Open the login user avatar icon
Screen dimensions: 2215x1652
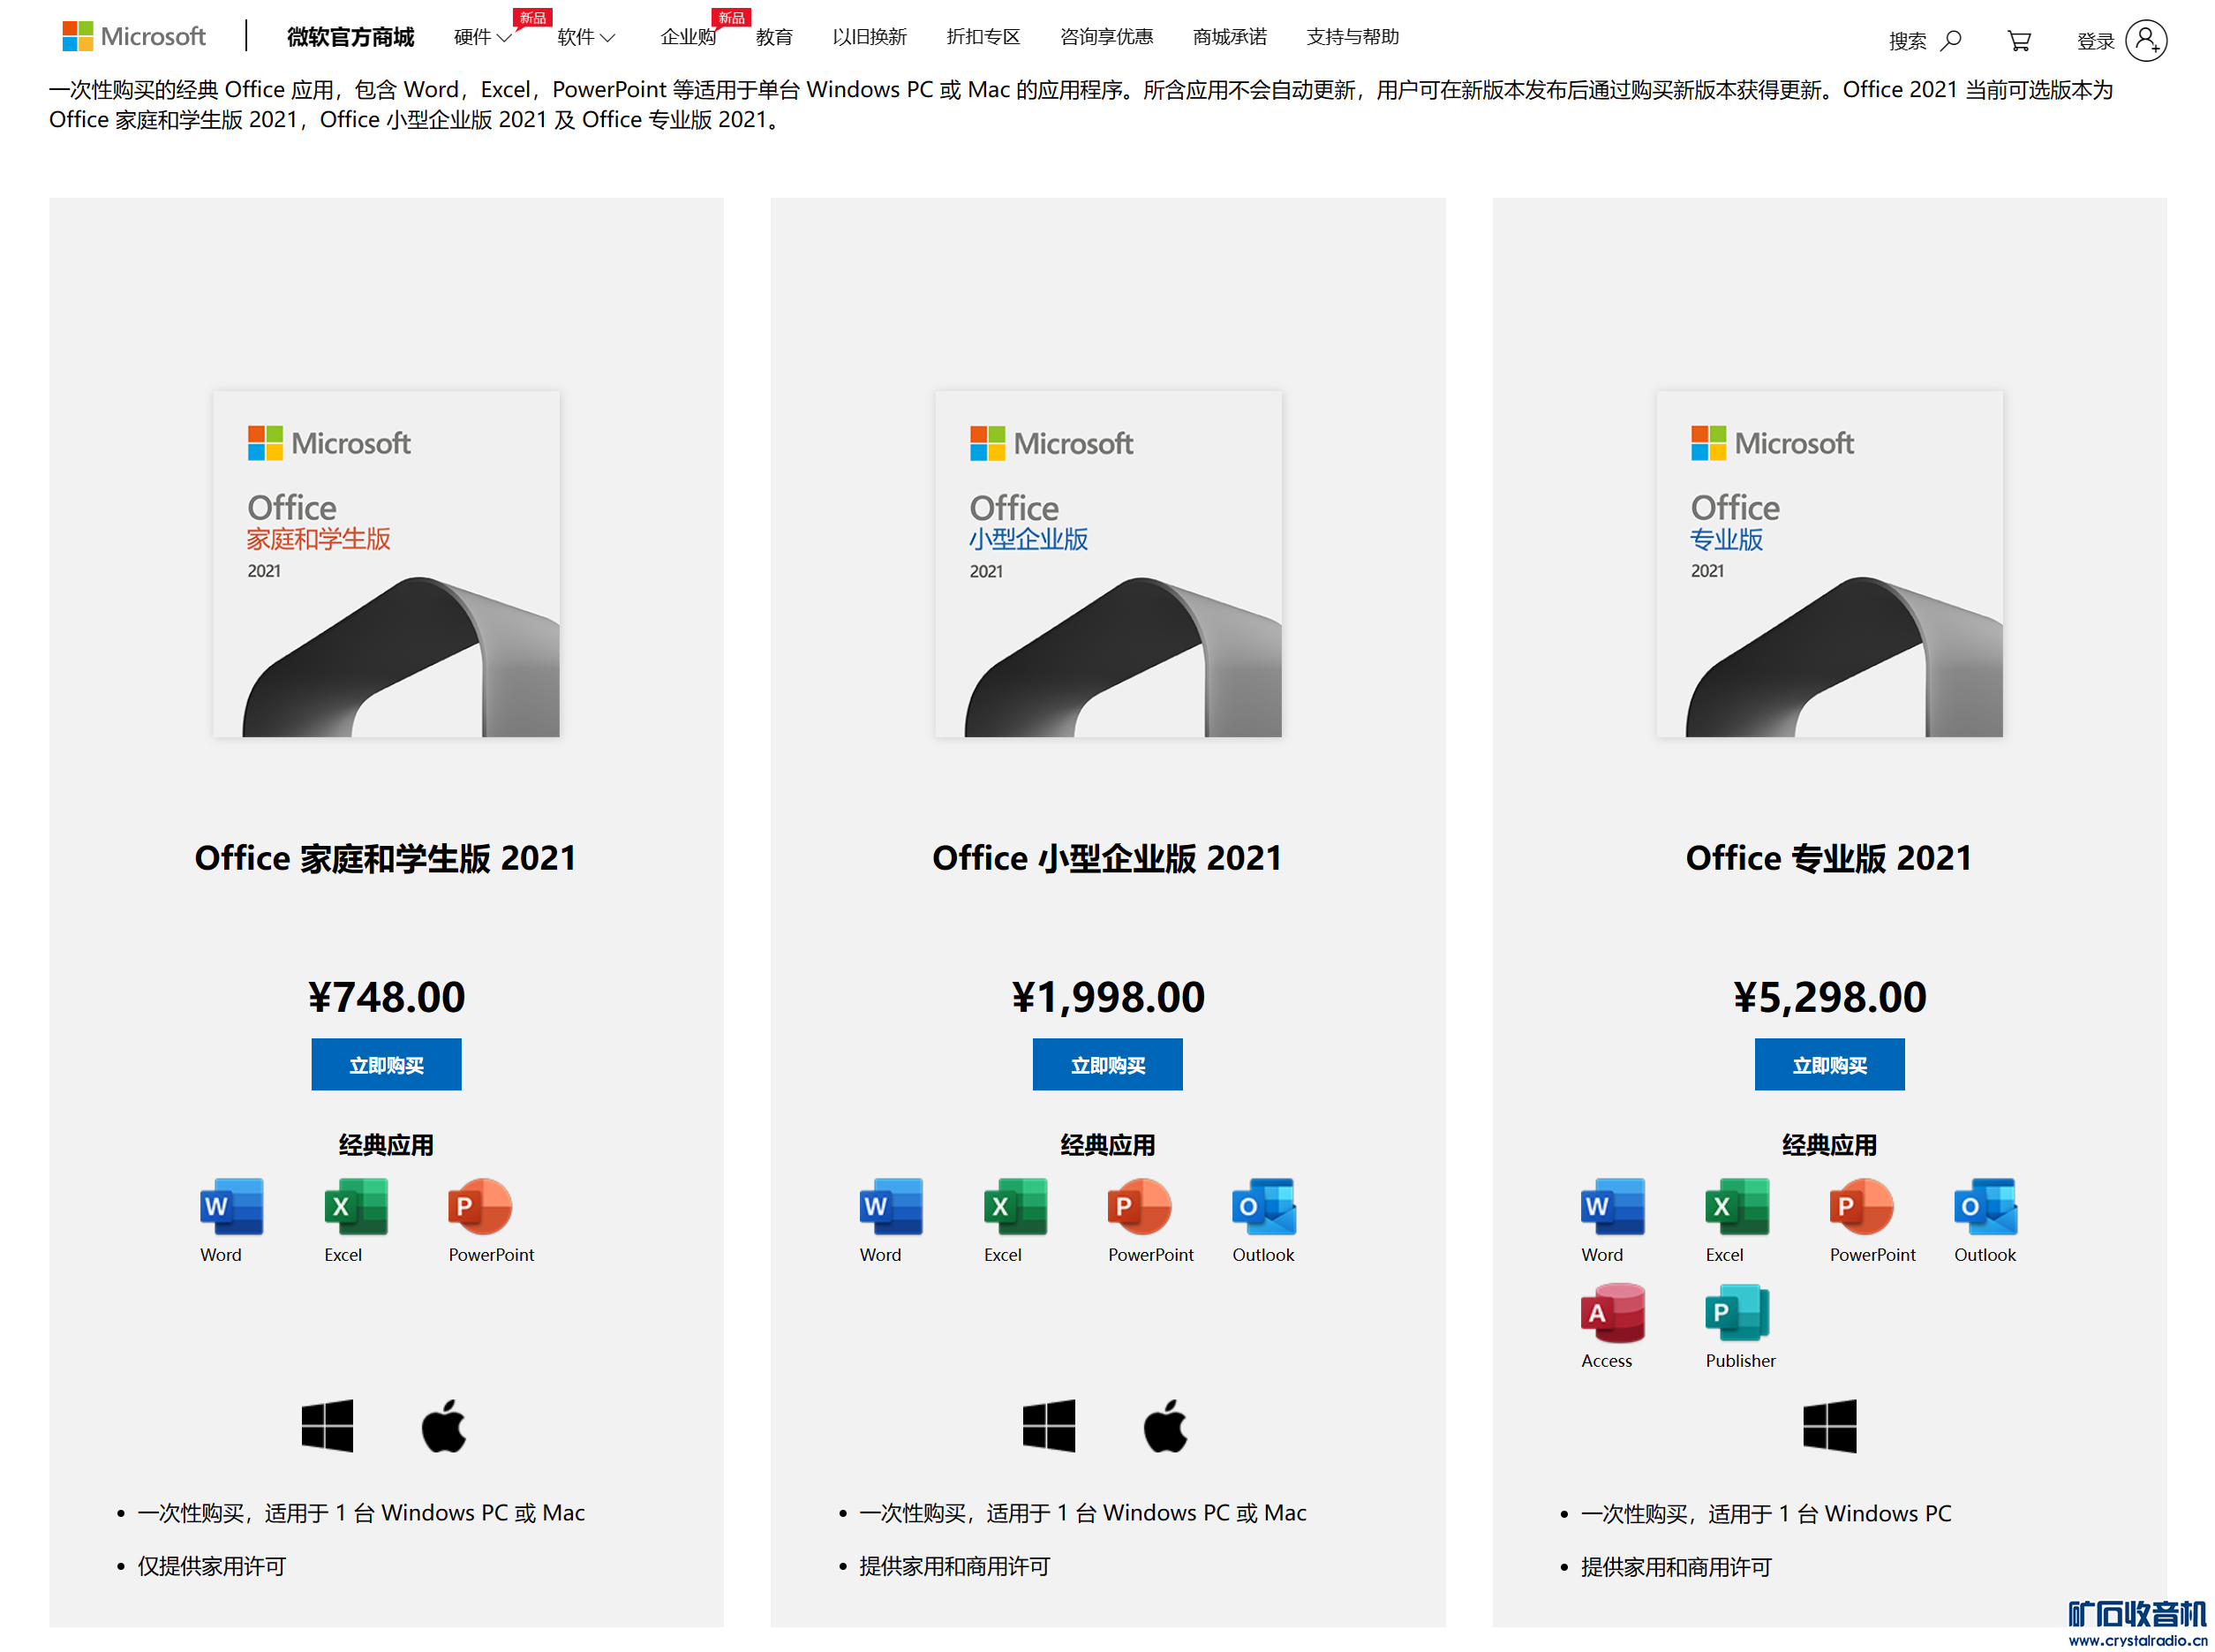2145,40
